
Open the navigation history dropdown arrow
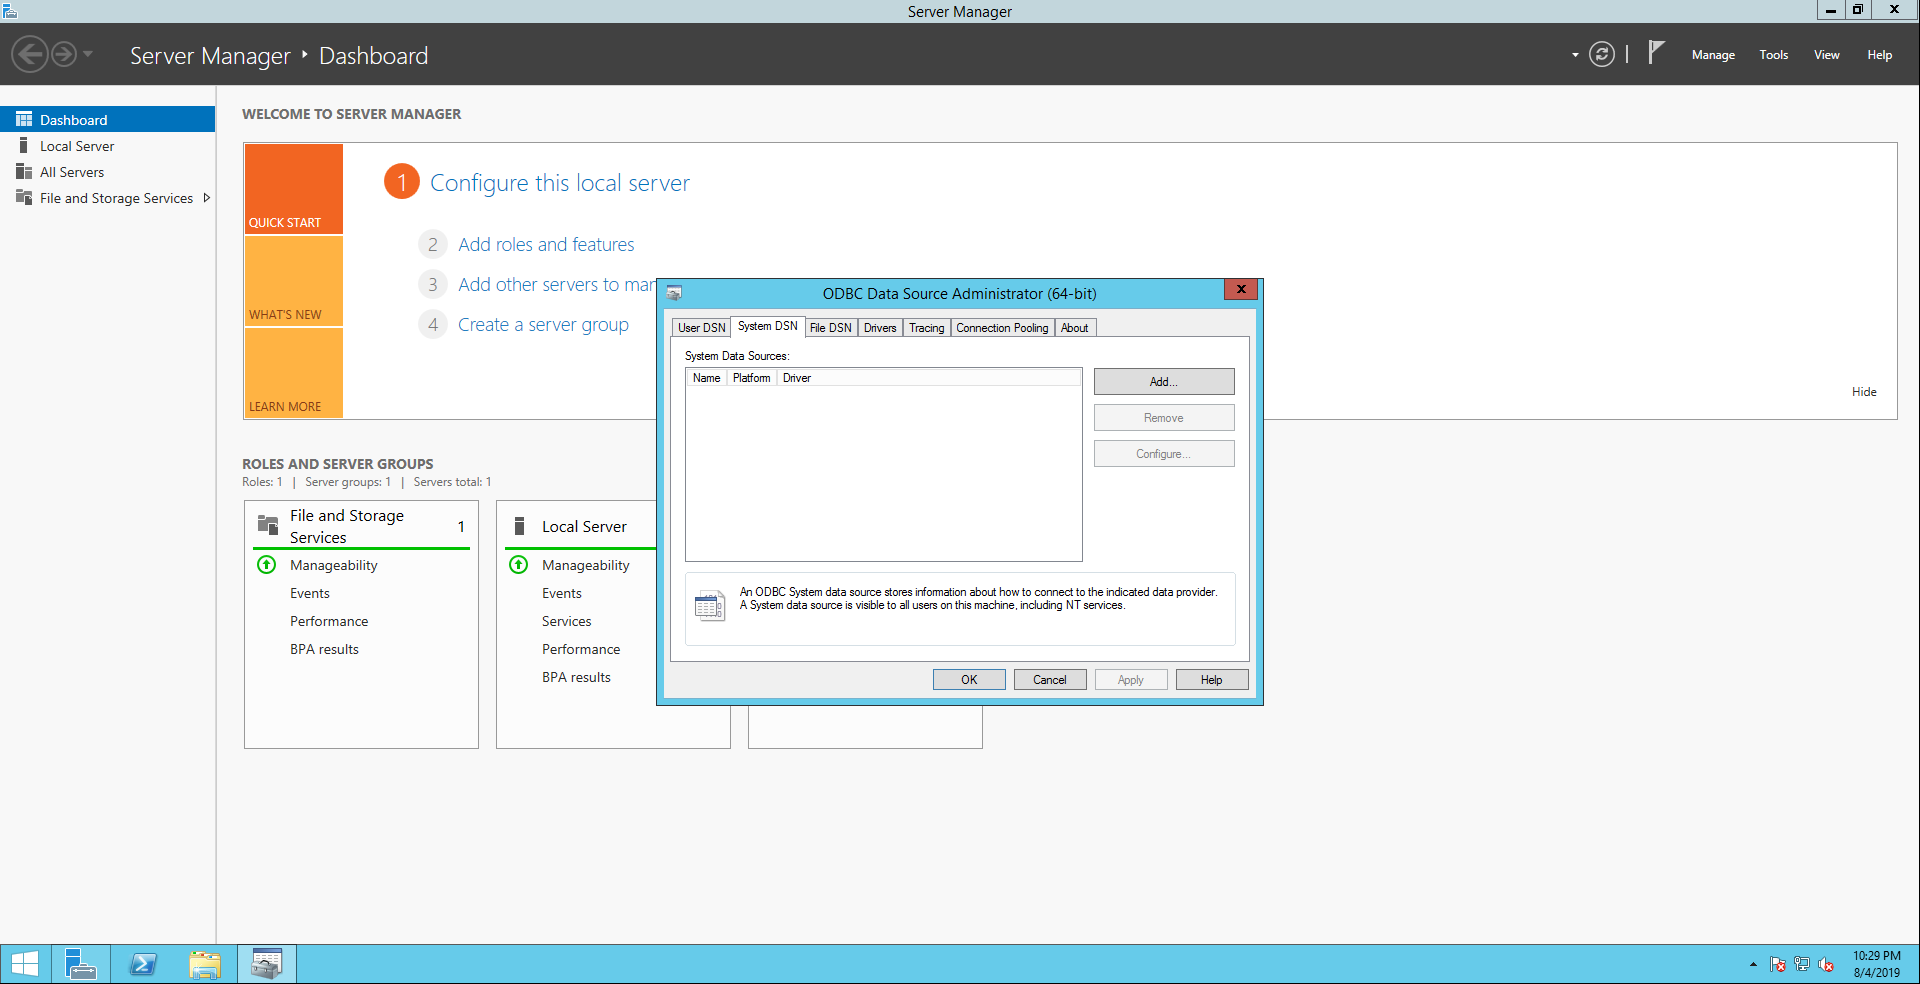click(89, 54)
